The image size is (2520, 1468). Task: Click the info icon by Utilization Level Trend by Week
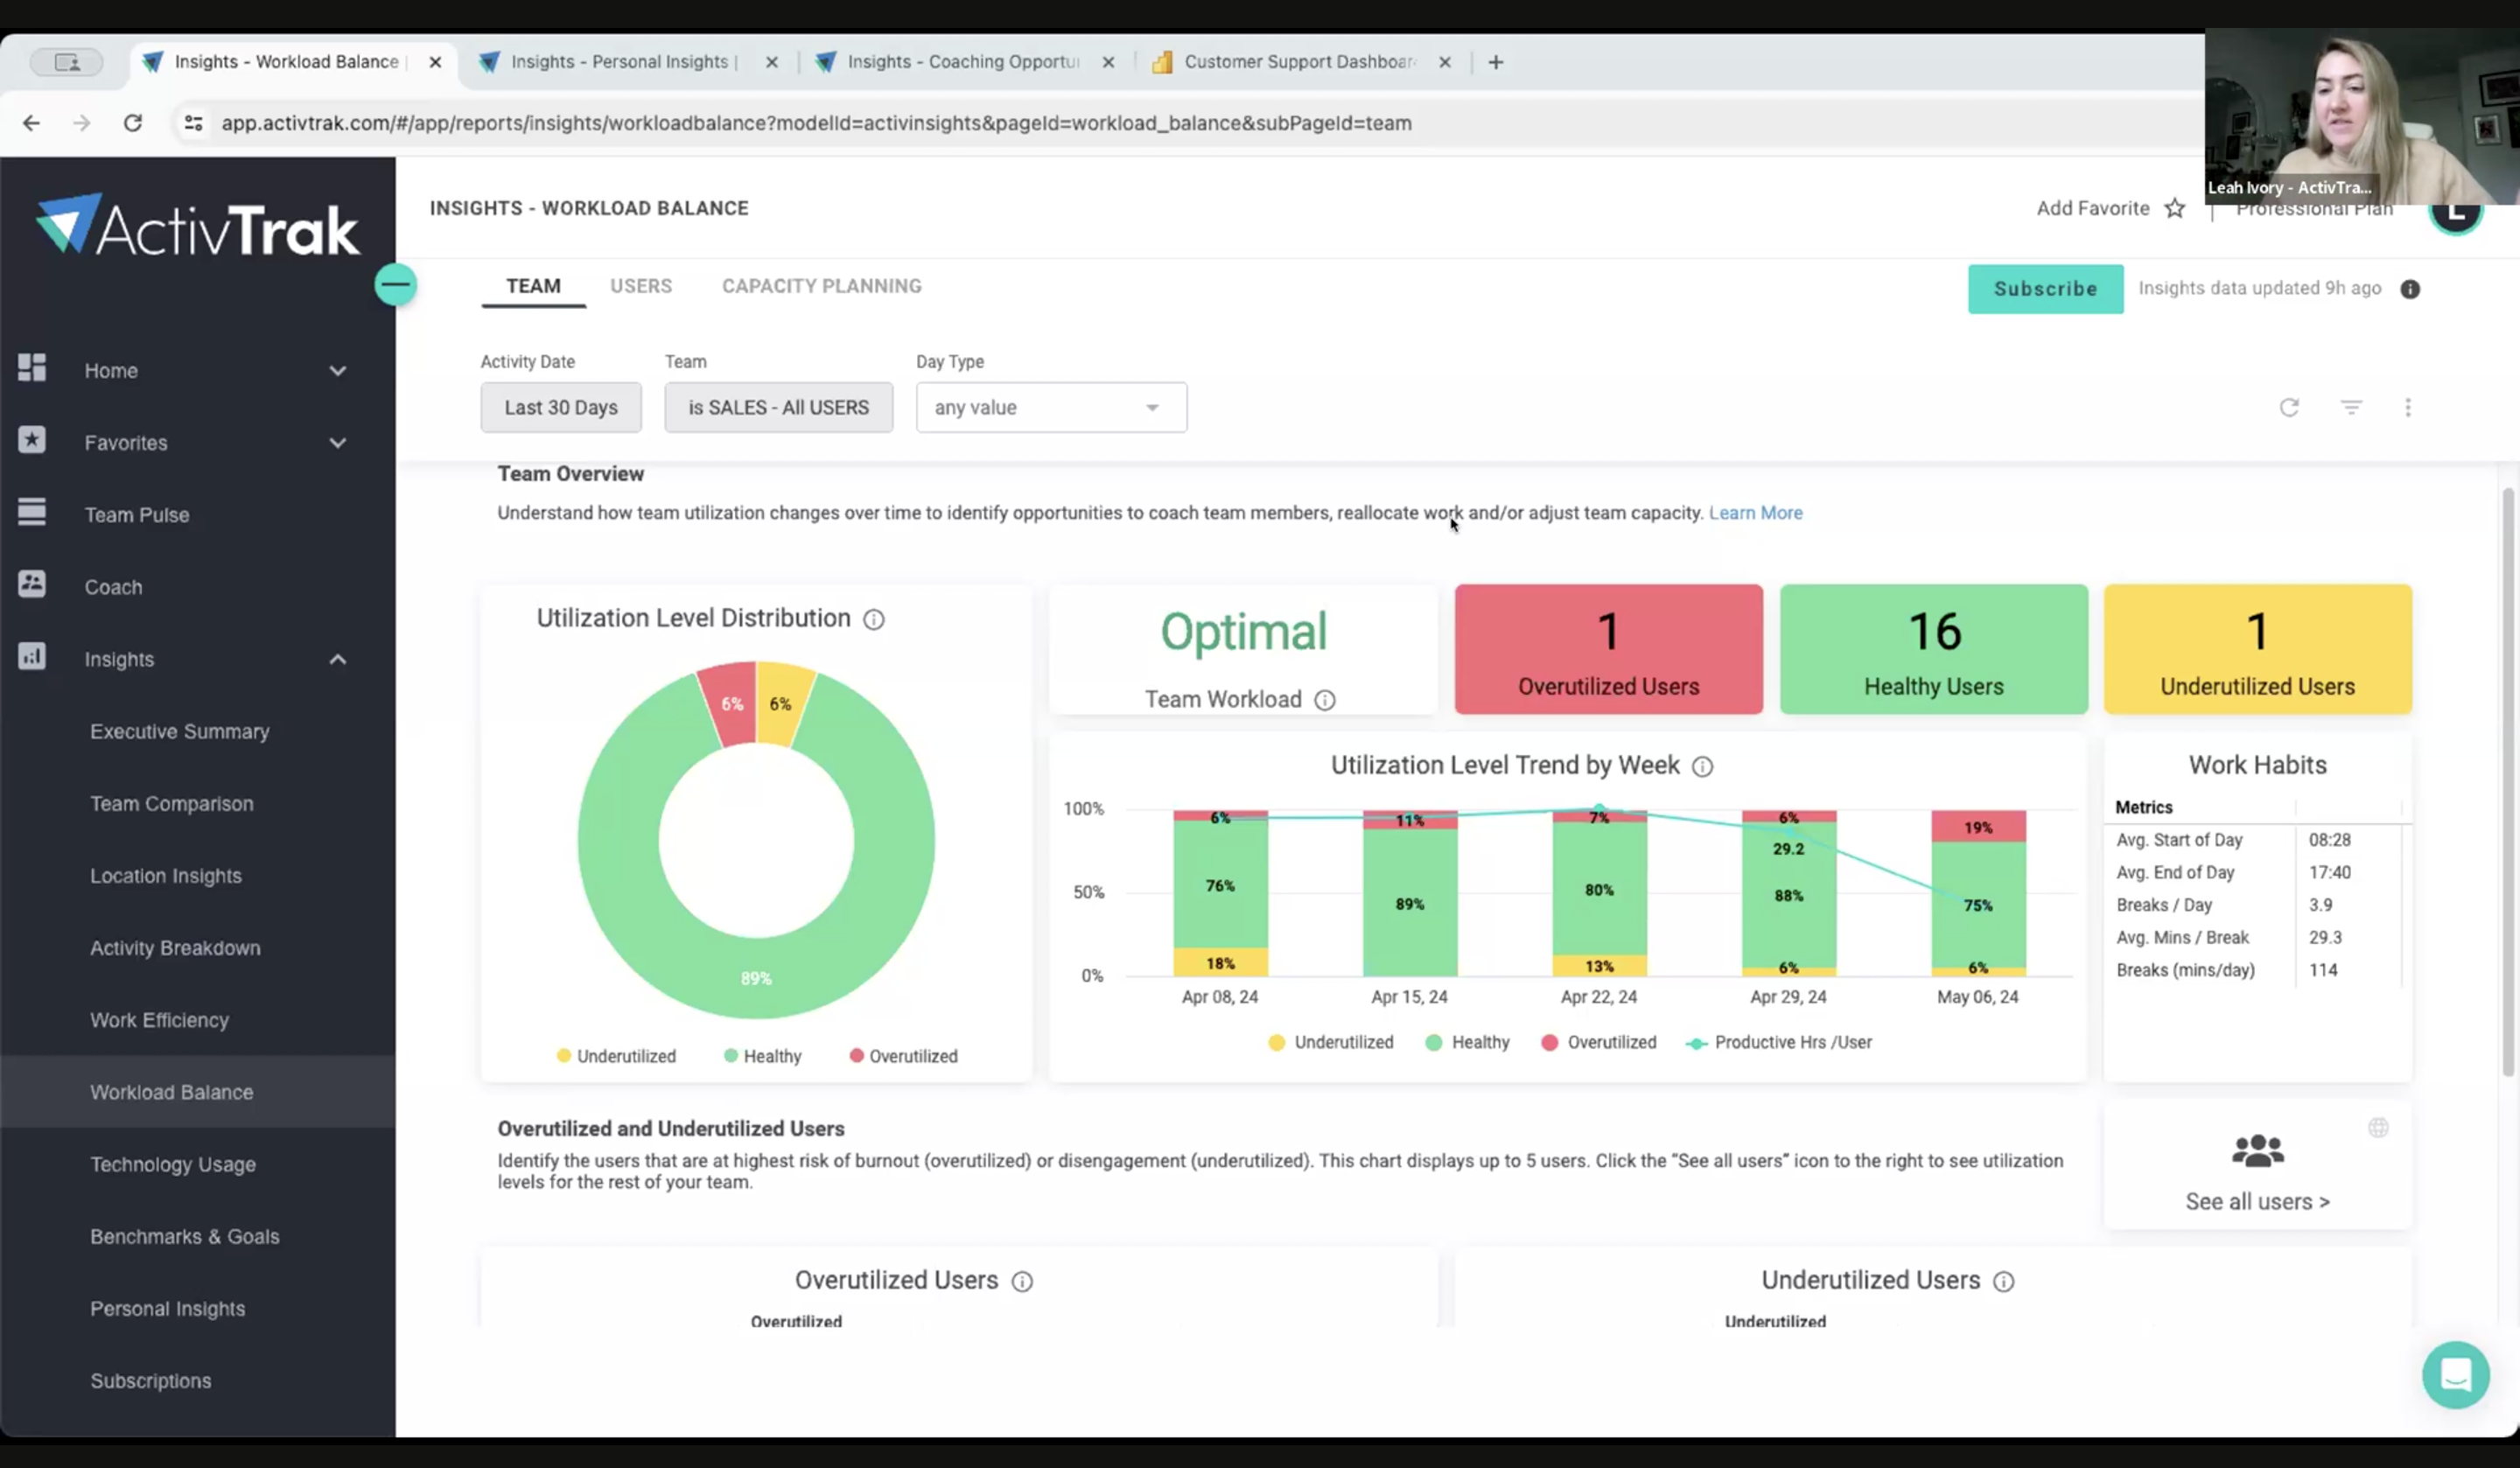[1702, 767]
